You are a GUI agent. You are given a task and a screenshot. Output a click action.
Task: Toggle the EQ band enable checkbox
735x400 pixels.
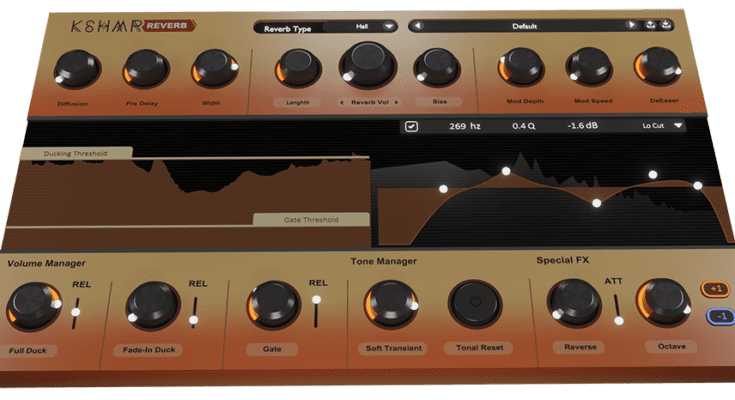[x=412, y=127]
